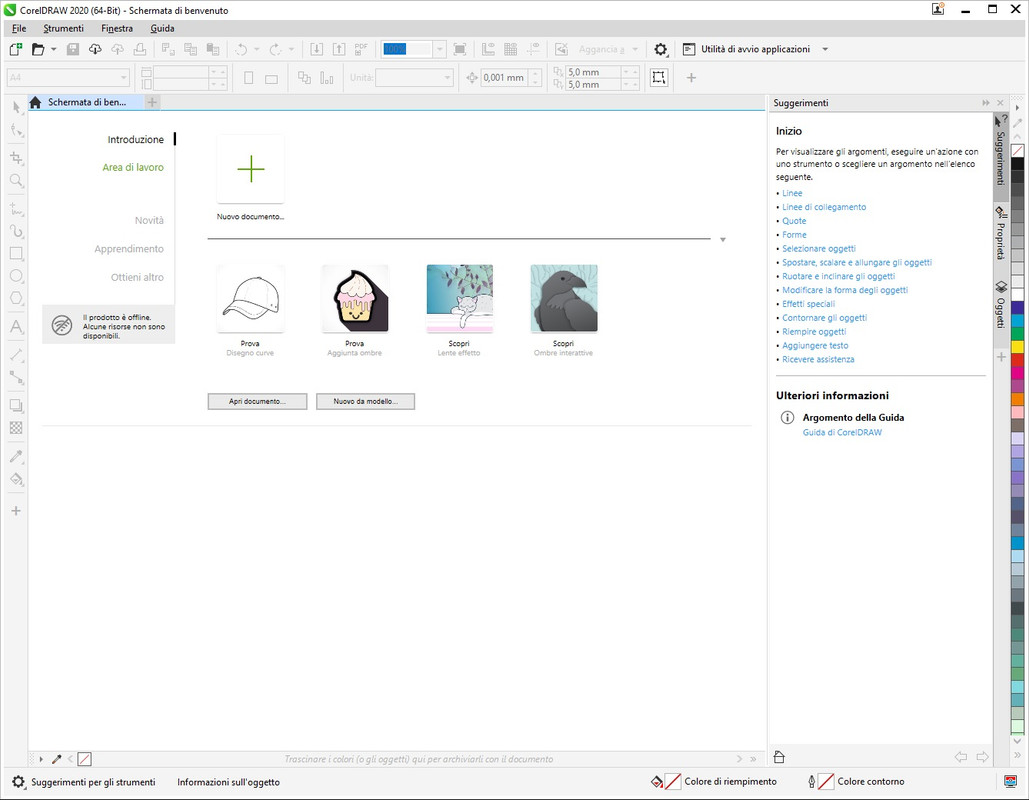Click the Nuovo documento plus thumbnail

coord(251,169)
